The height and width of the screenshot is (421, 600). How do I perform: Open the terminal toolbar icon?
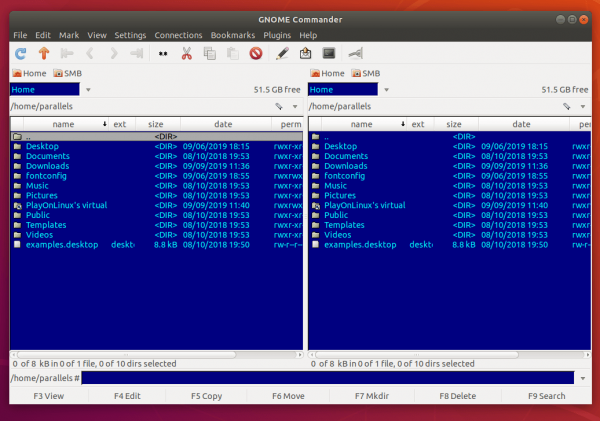(x=329, y=53)
